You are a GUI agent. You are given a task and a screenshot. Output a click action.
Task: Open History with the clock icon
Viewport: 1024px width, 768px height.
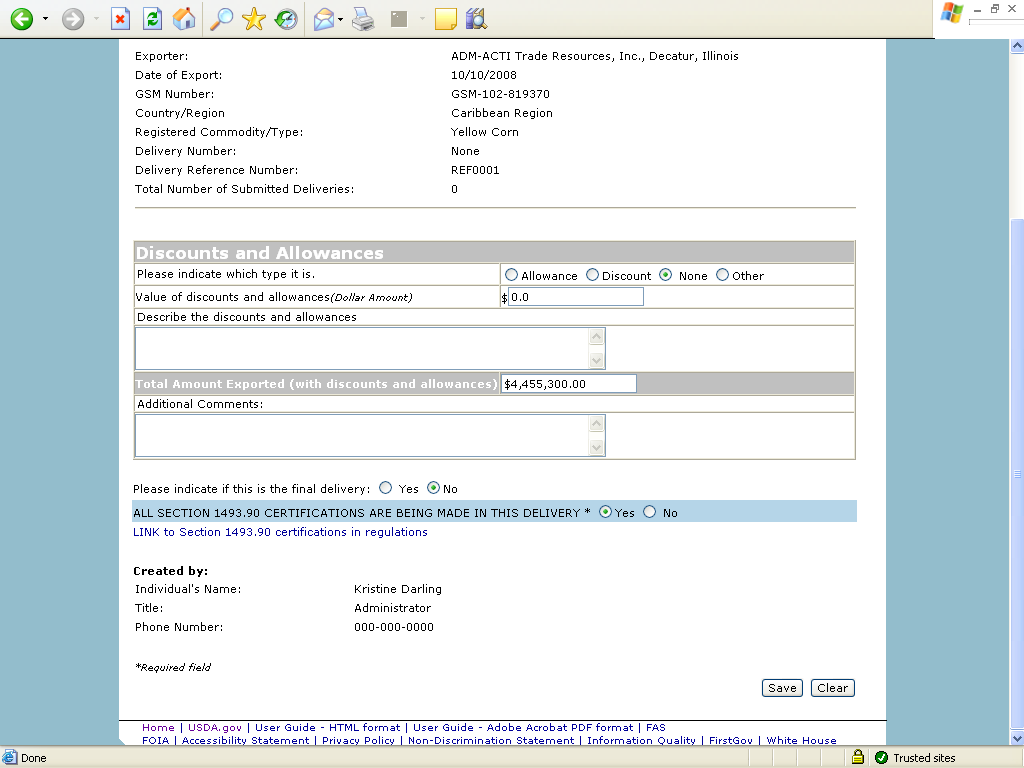tap(286, 19)
